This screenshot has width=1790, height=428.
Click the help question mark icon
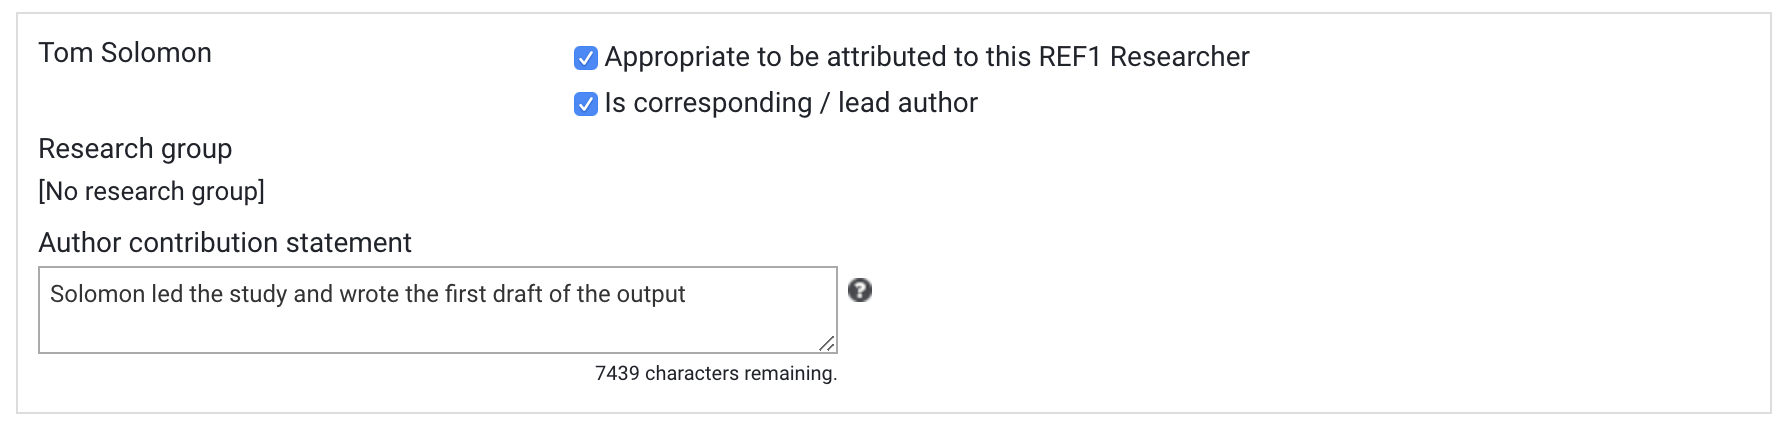859,291
